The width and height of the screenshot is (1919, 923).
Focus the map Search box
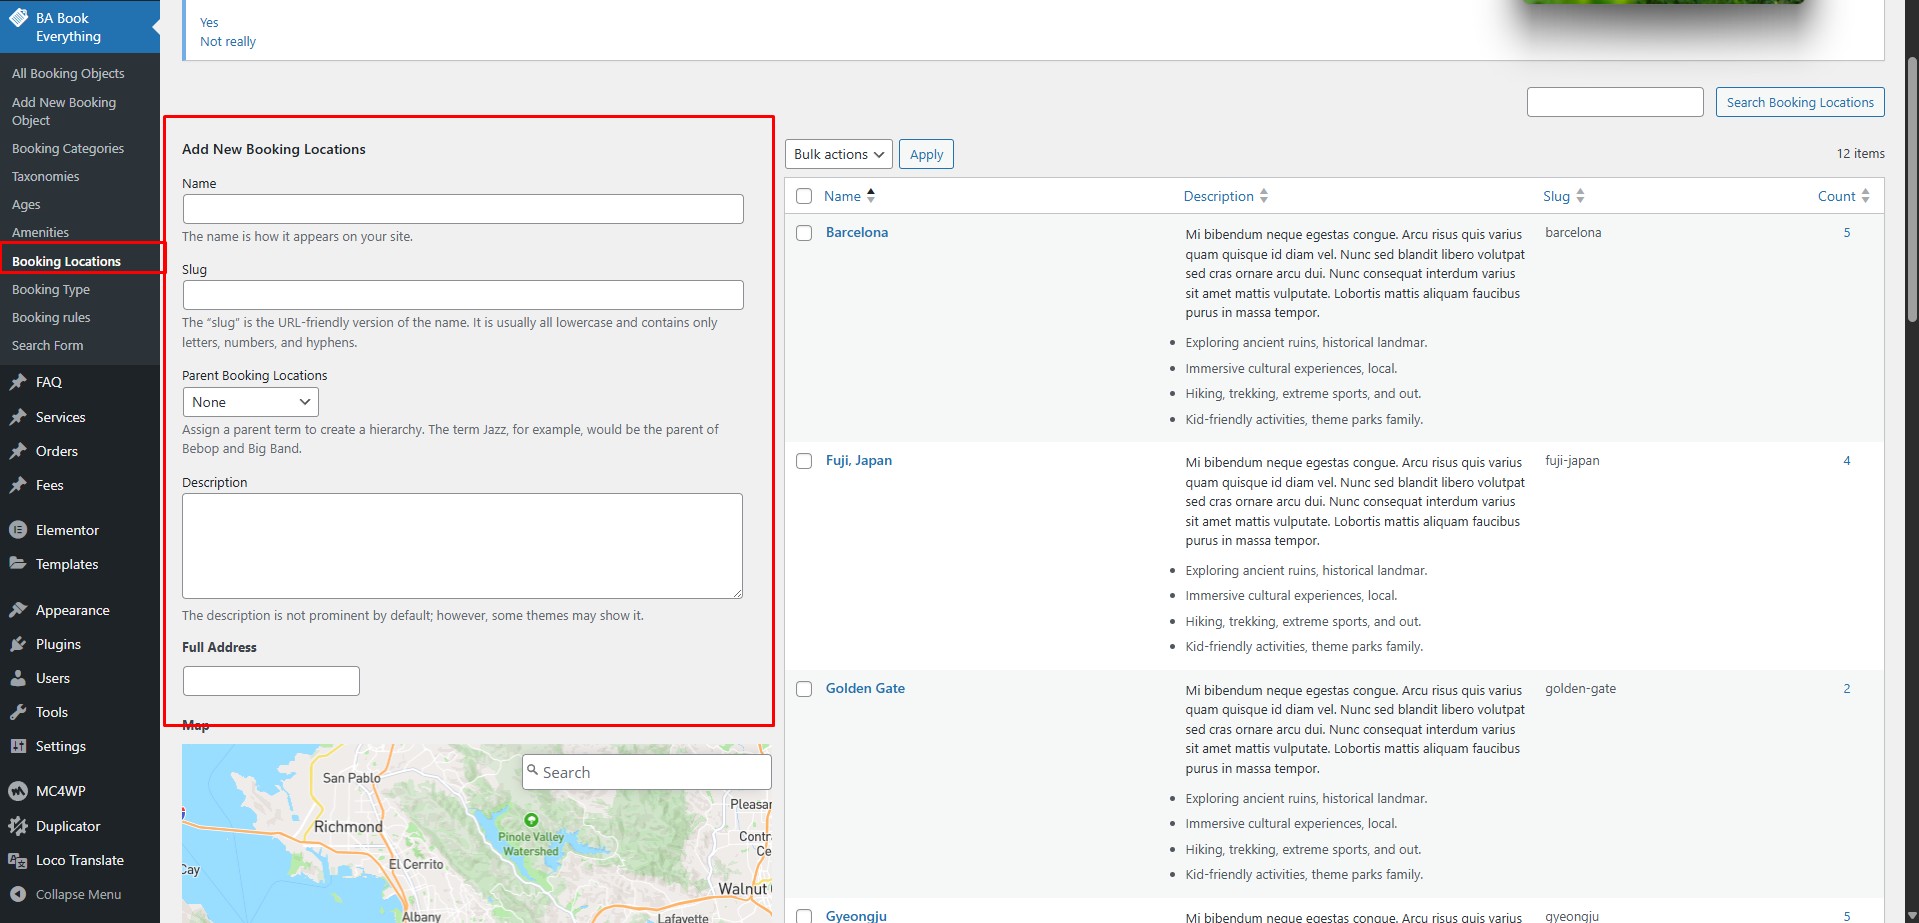pyautogui.click(x=647, y=772)
